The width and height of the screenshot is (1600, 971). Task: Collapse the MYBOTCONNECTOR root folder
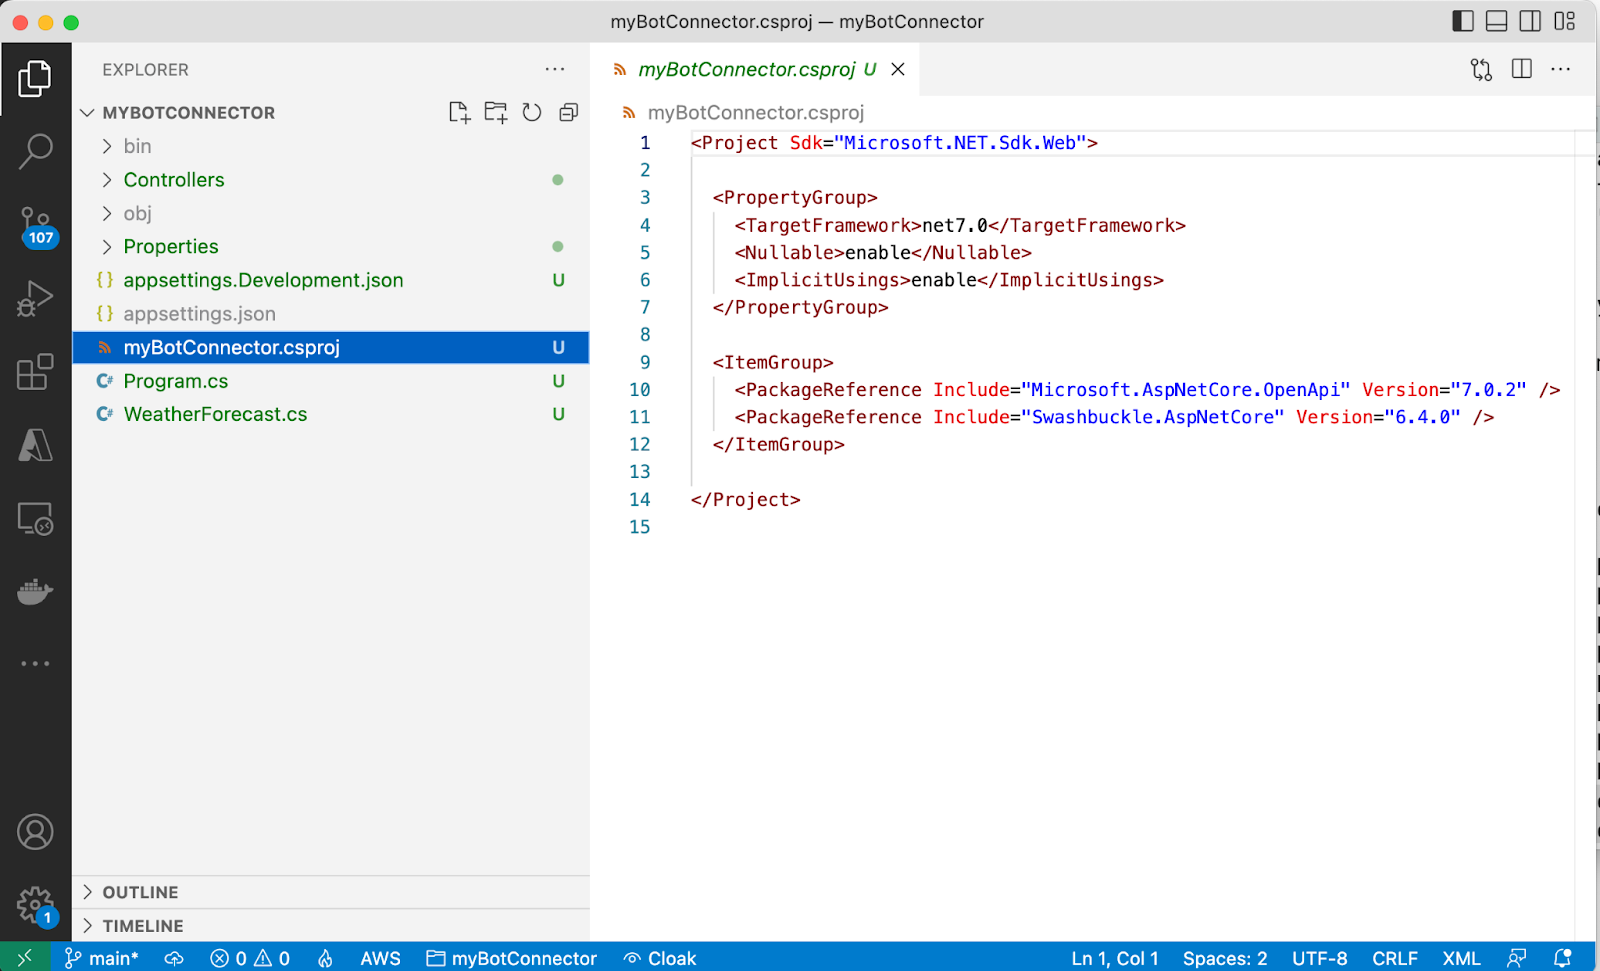pyautogui.click(x=331, y=112)
